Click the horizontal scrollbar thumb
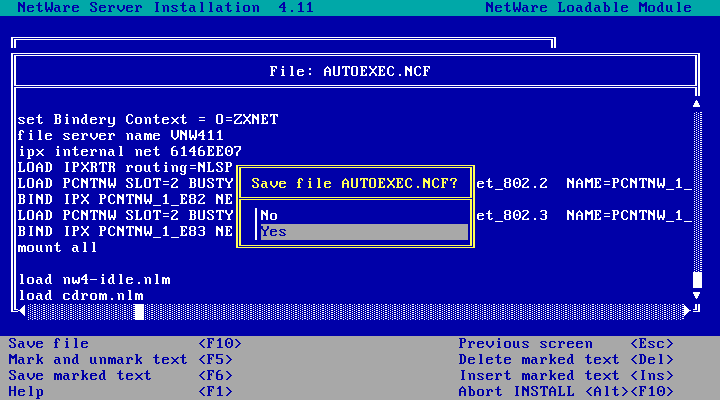This screenshot has width=720, height=400. tap(139, 312)
